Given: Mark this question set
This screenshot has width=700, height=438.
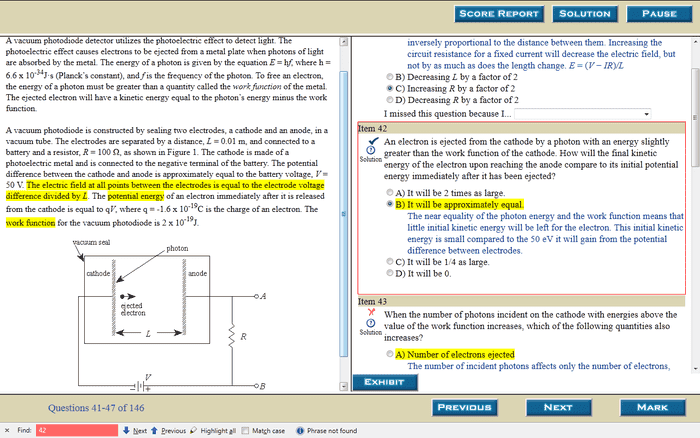Looking at the screenshot, I should click(x=653, y=408).
